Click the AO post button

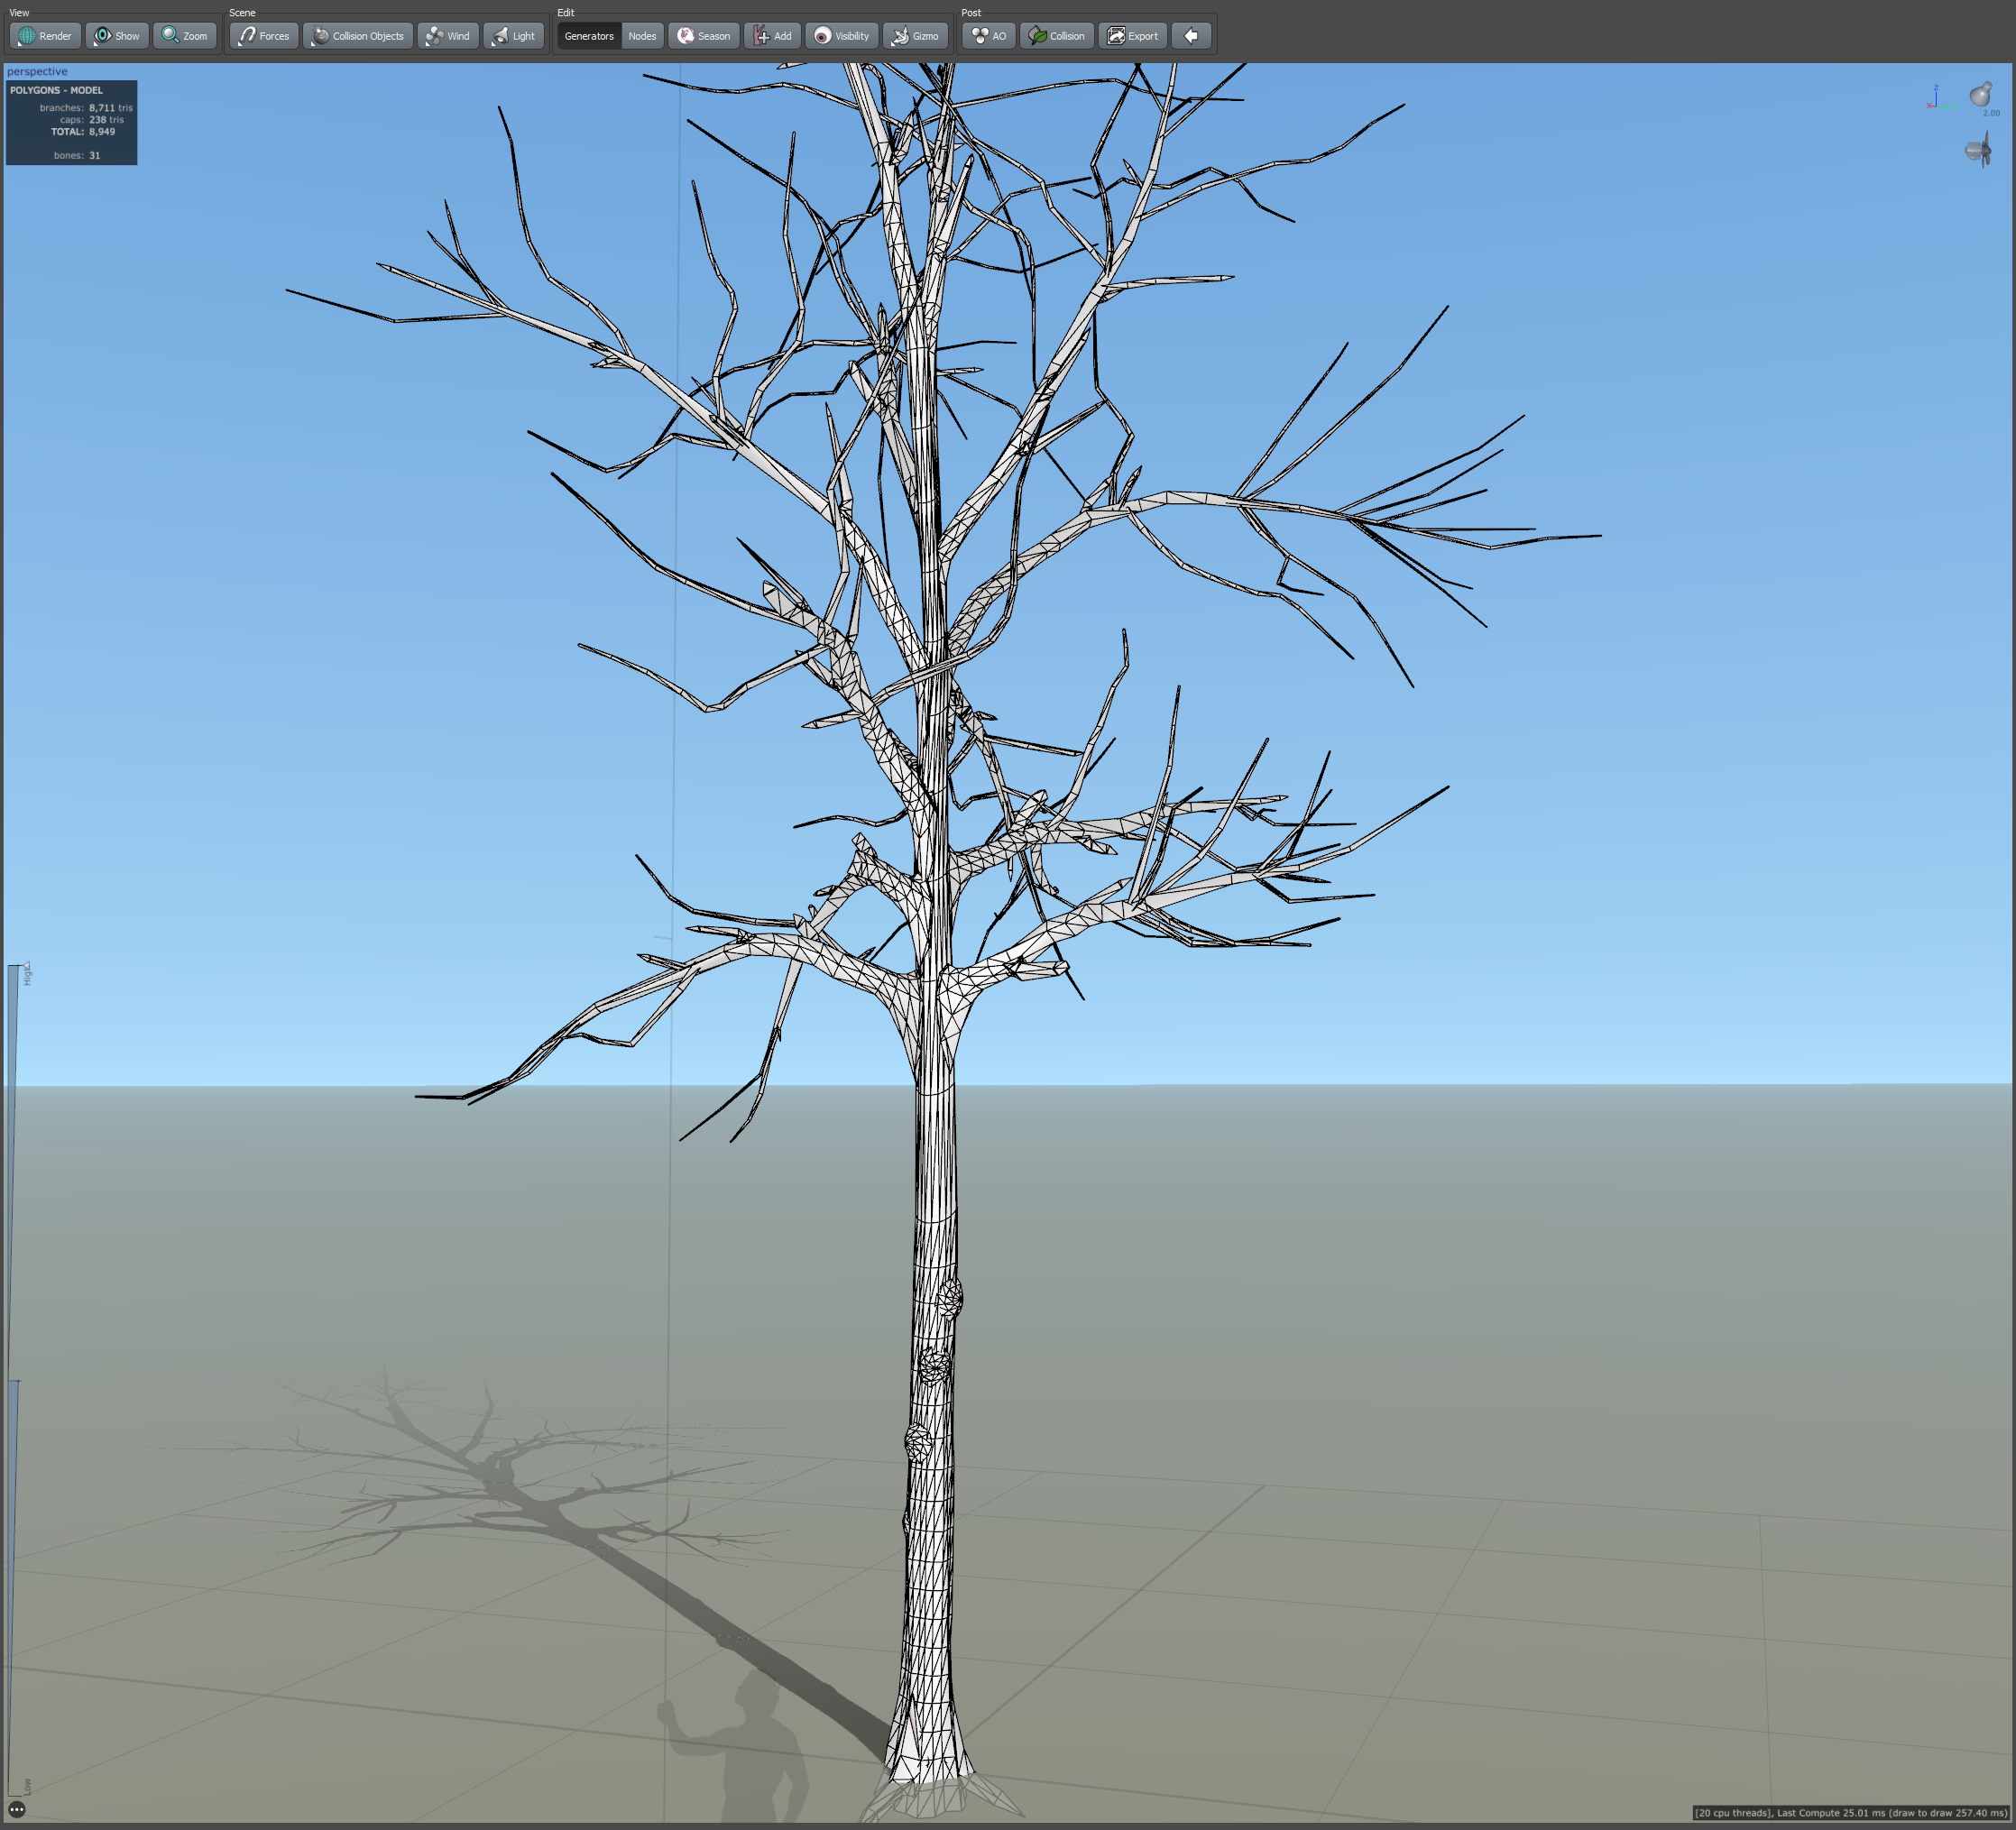pos(989,36)
